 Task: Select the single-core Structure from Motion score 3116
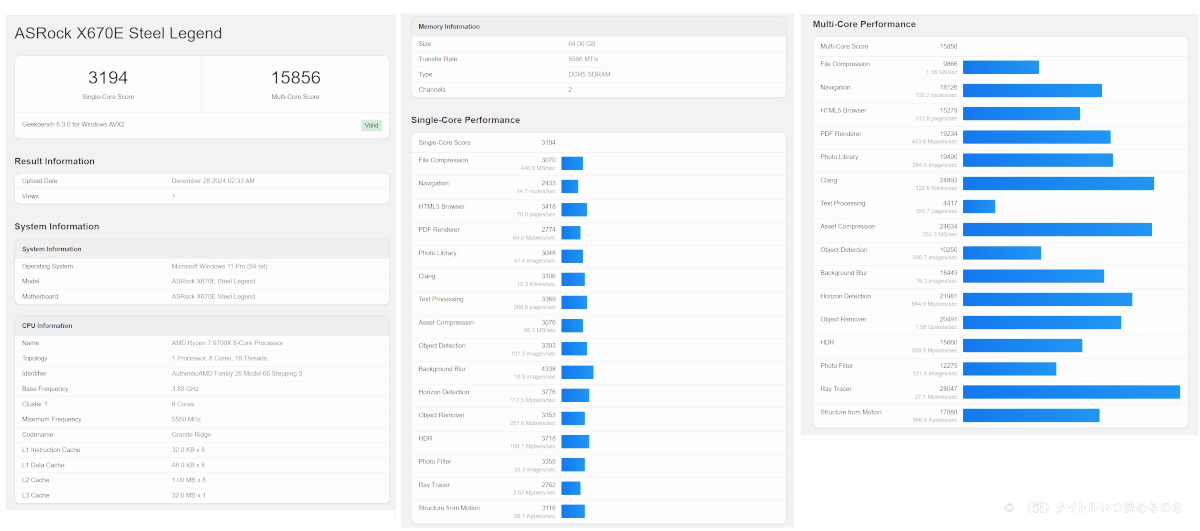(x=549, y=508)
